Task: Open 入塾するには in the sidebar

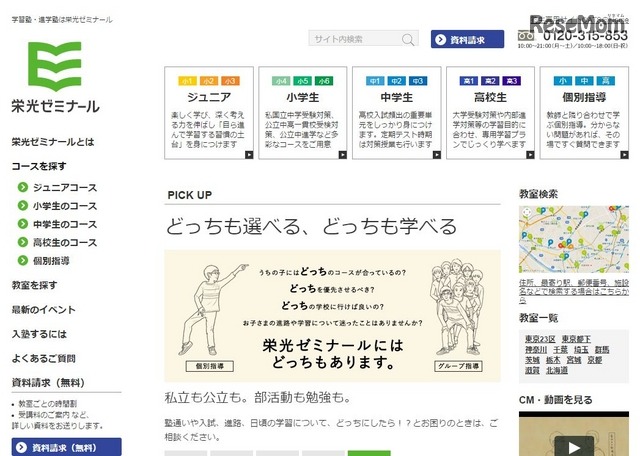Action: 39,334
